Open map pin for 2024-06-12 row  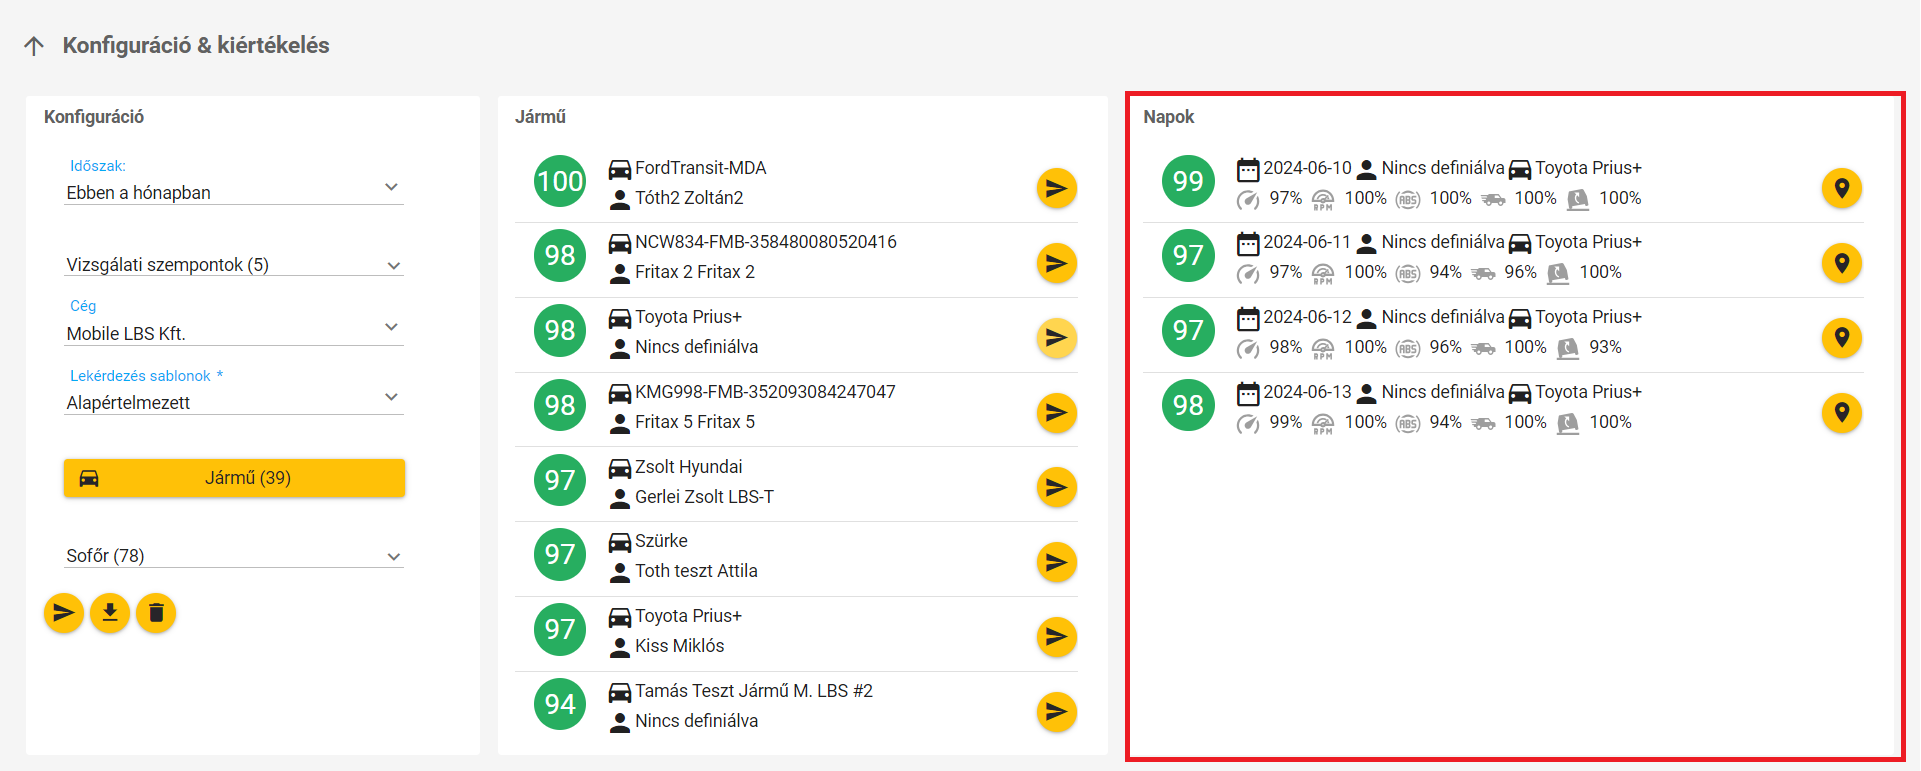point(1841,338)
